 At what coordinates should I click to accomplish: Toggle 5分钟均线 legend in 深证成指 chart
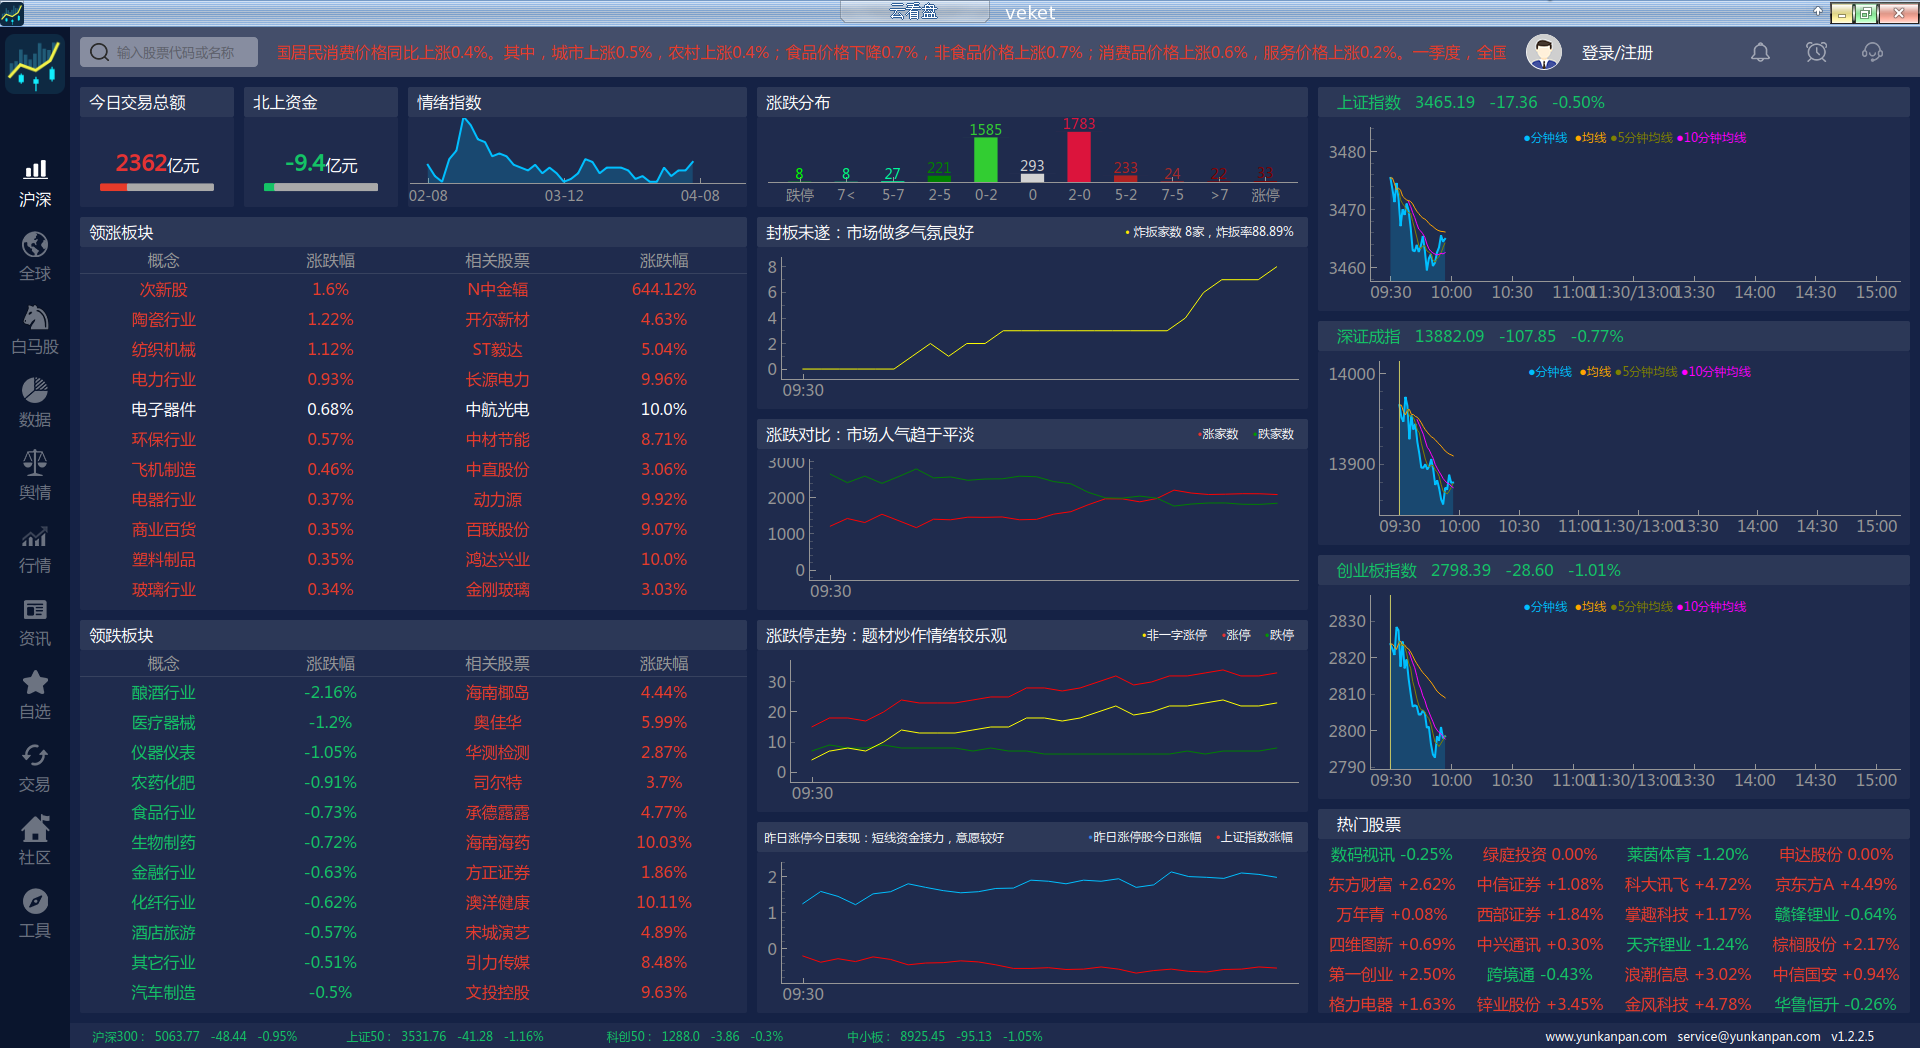coord(1646,372)
